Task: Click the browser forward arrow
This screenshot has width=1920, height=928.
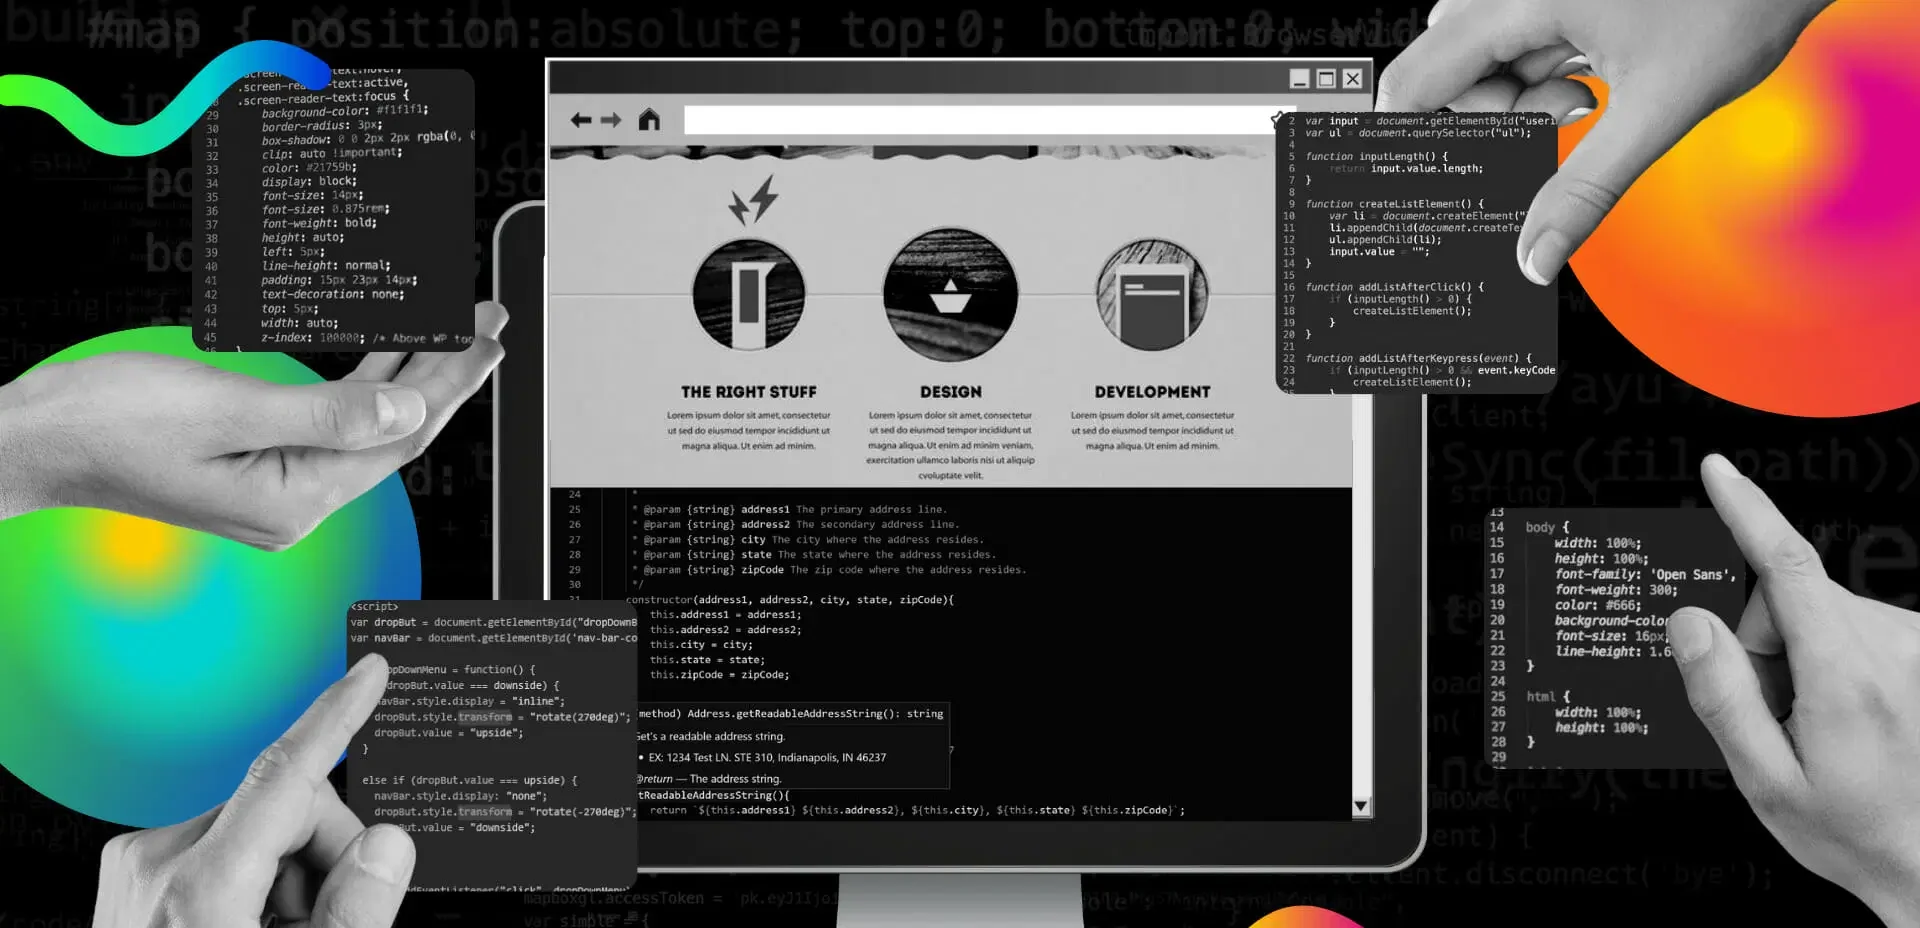Action: 611,120
